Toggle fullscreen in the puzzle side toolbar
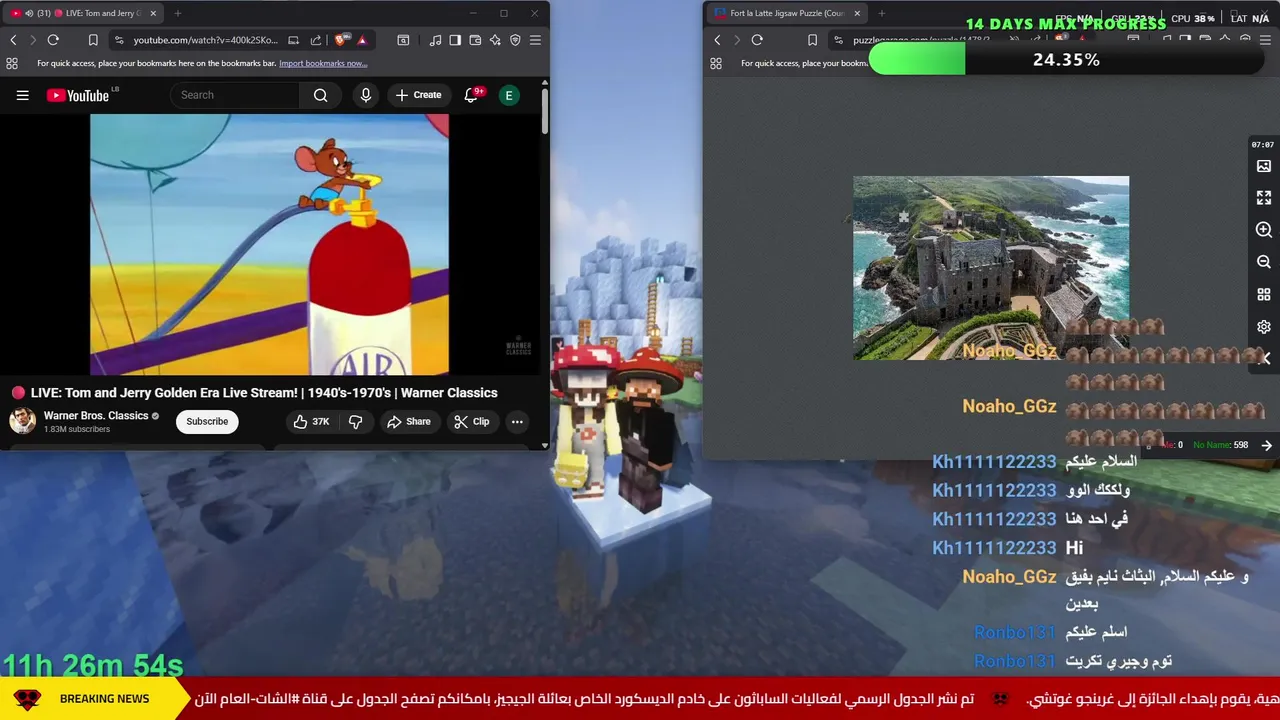 (1264, 198)
